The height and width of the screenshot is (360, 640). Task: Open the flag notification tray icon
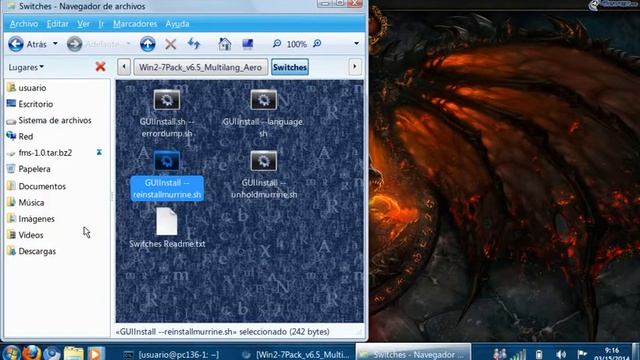point(582,354)
